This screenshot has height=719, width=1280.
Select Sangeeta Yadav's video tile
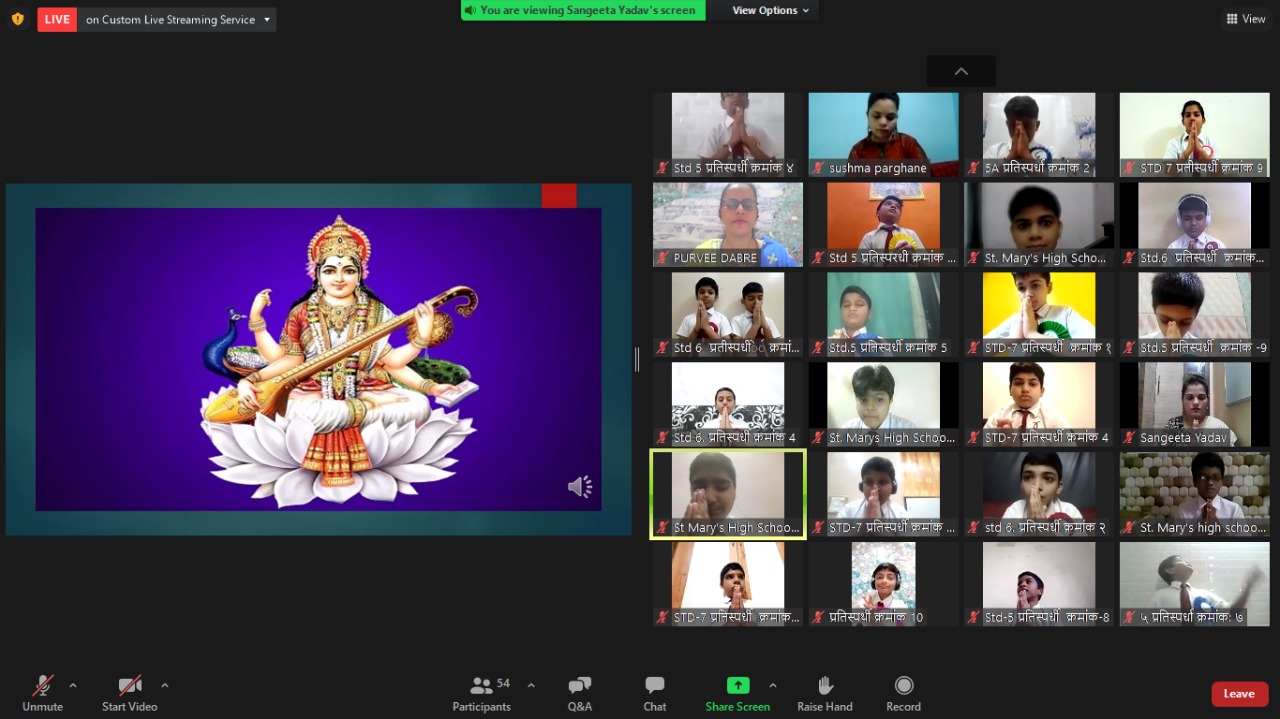pyautogui.click(x=1194, y=404)
